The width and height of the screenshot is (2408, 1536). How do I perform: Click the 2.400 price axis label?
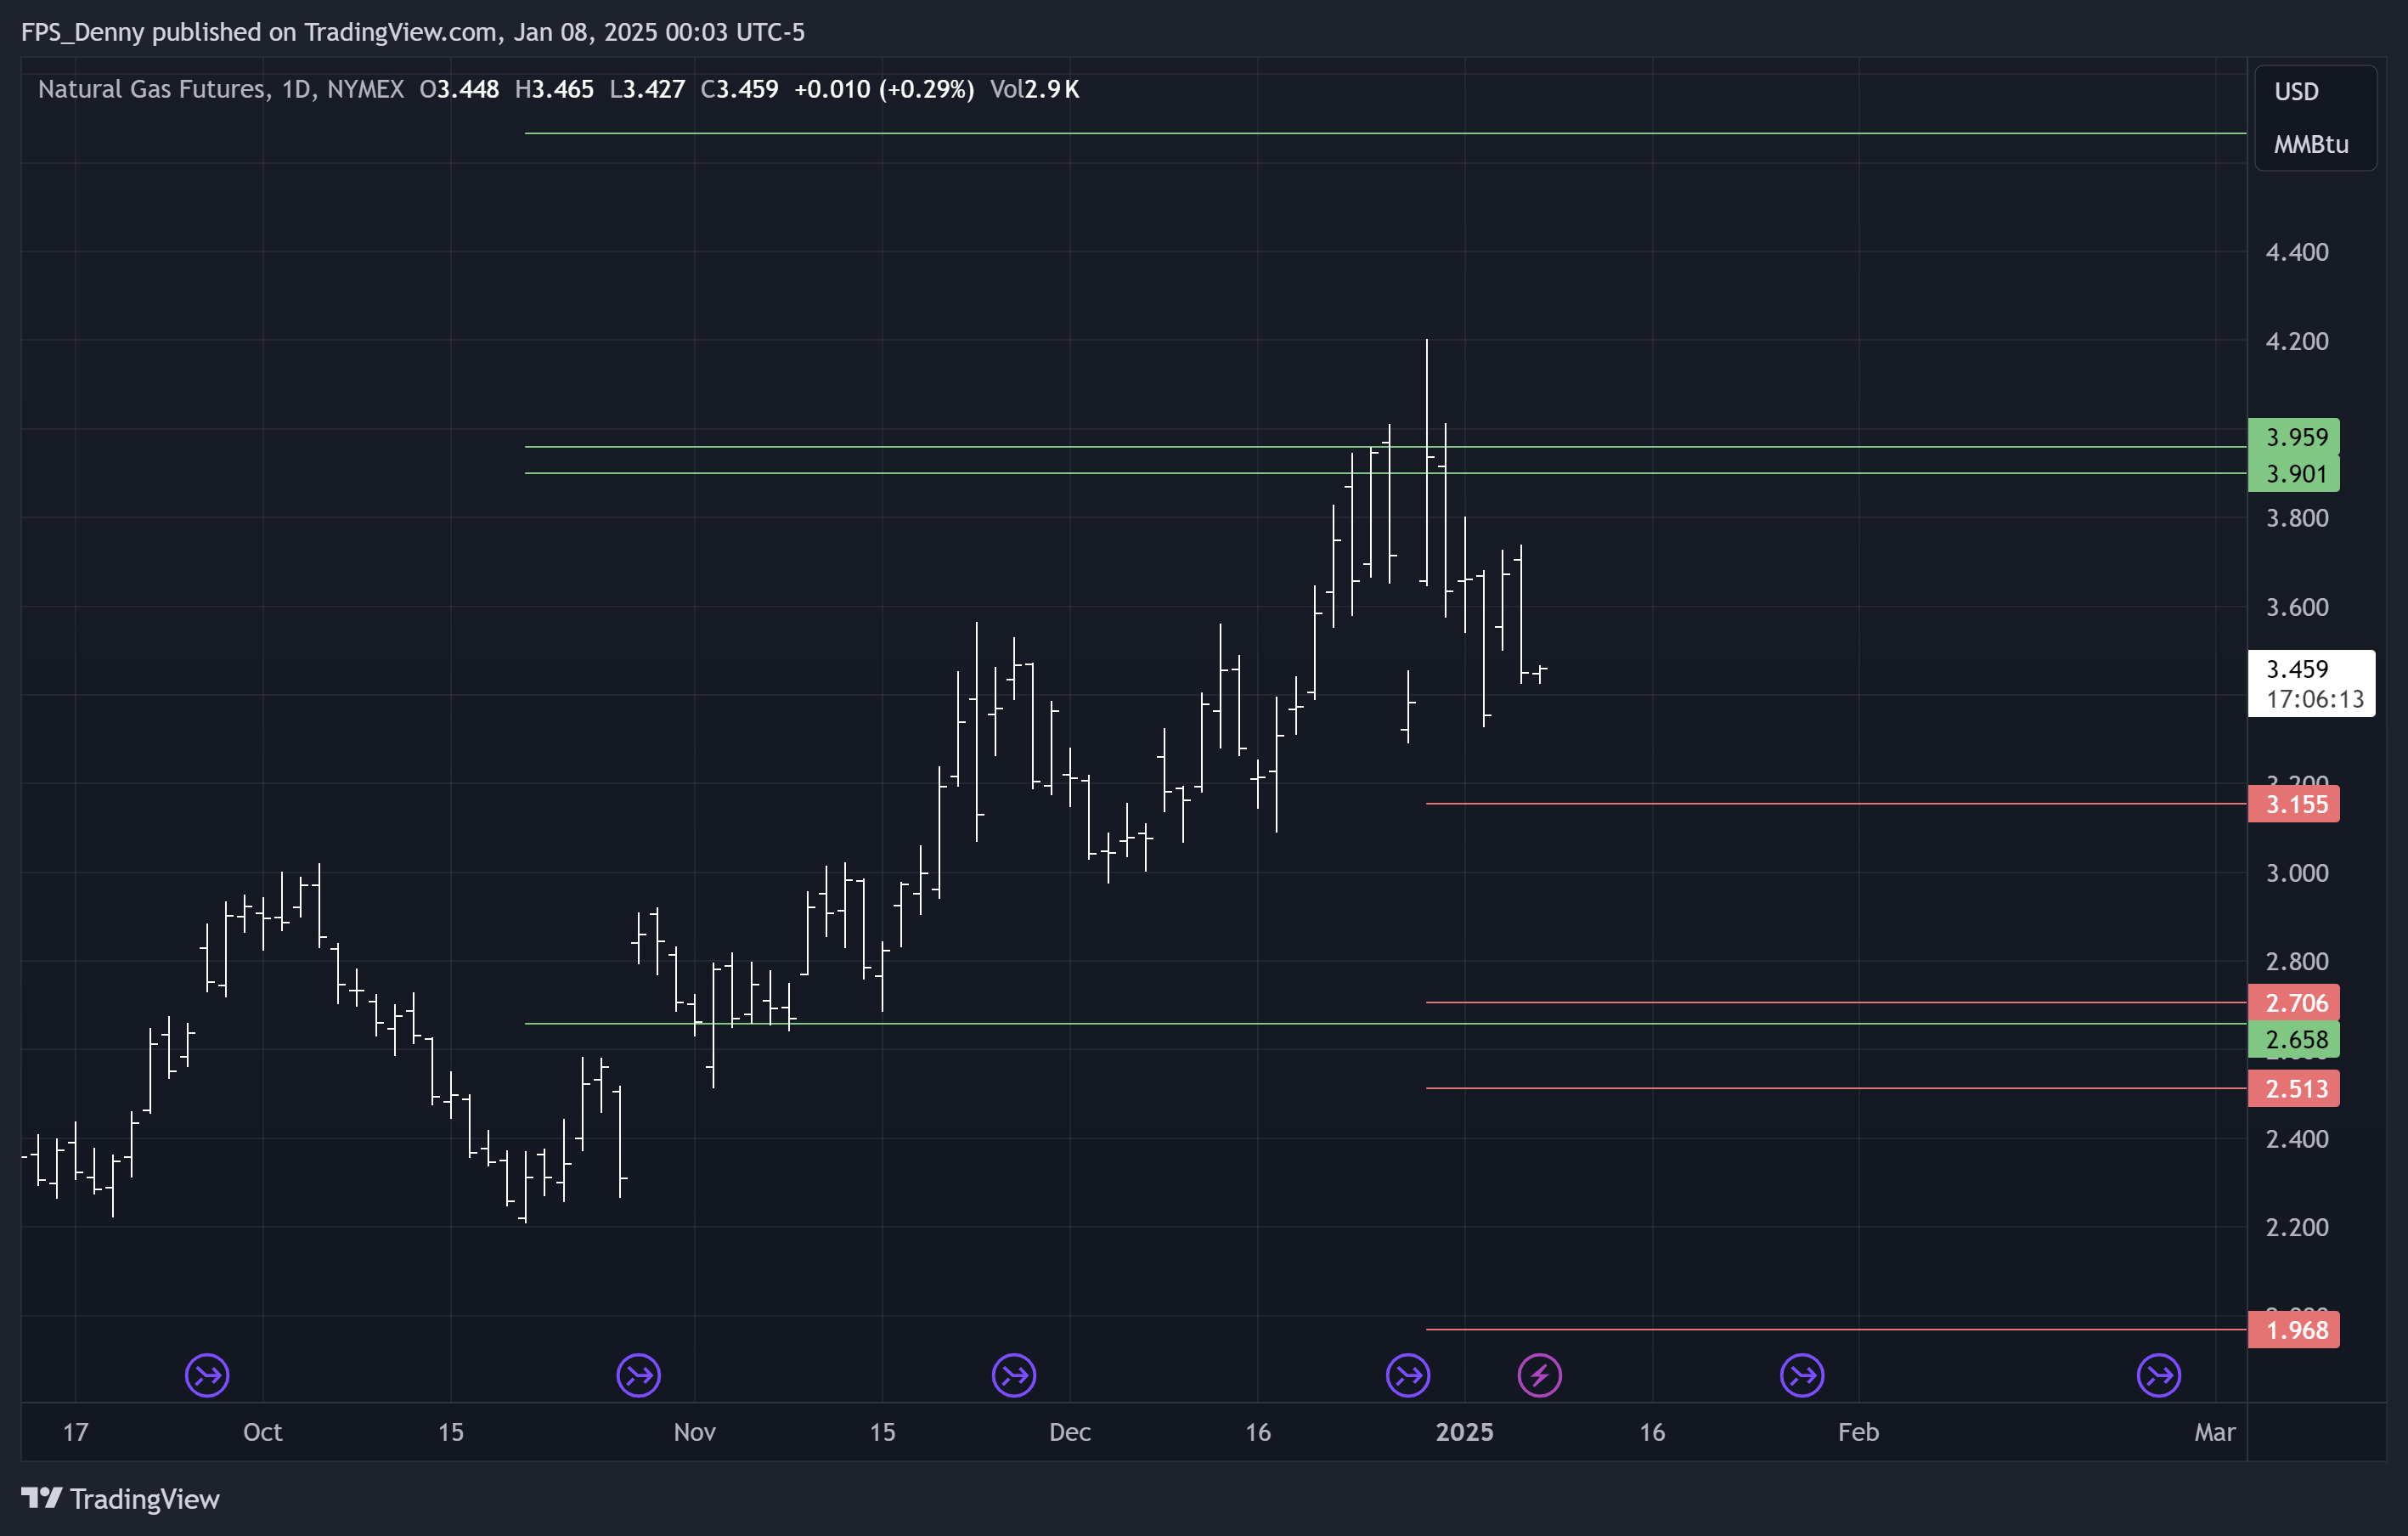coord(2297,1139)
